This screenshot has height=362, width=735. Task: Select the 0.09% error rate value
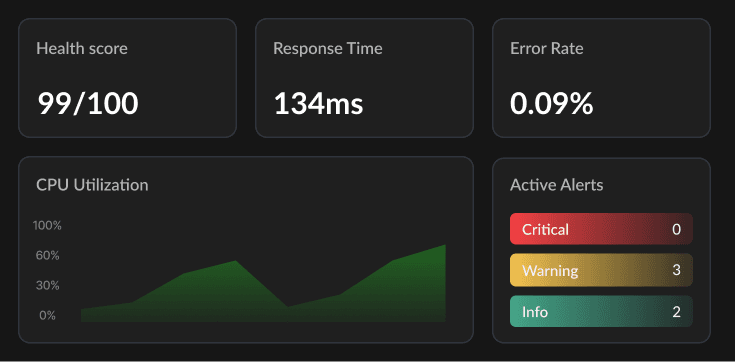click(x=552, y=103)
